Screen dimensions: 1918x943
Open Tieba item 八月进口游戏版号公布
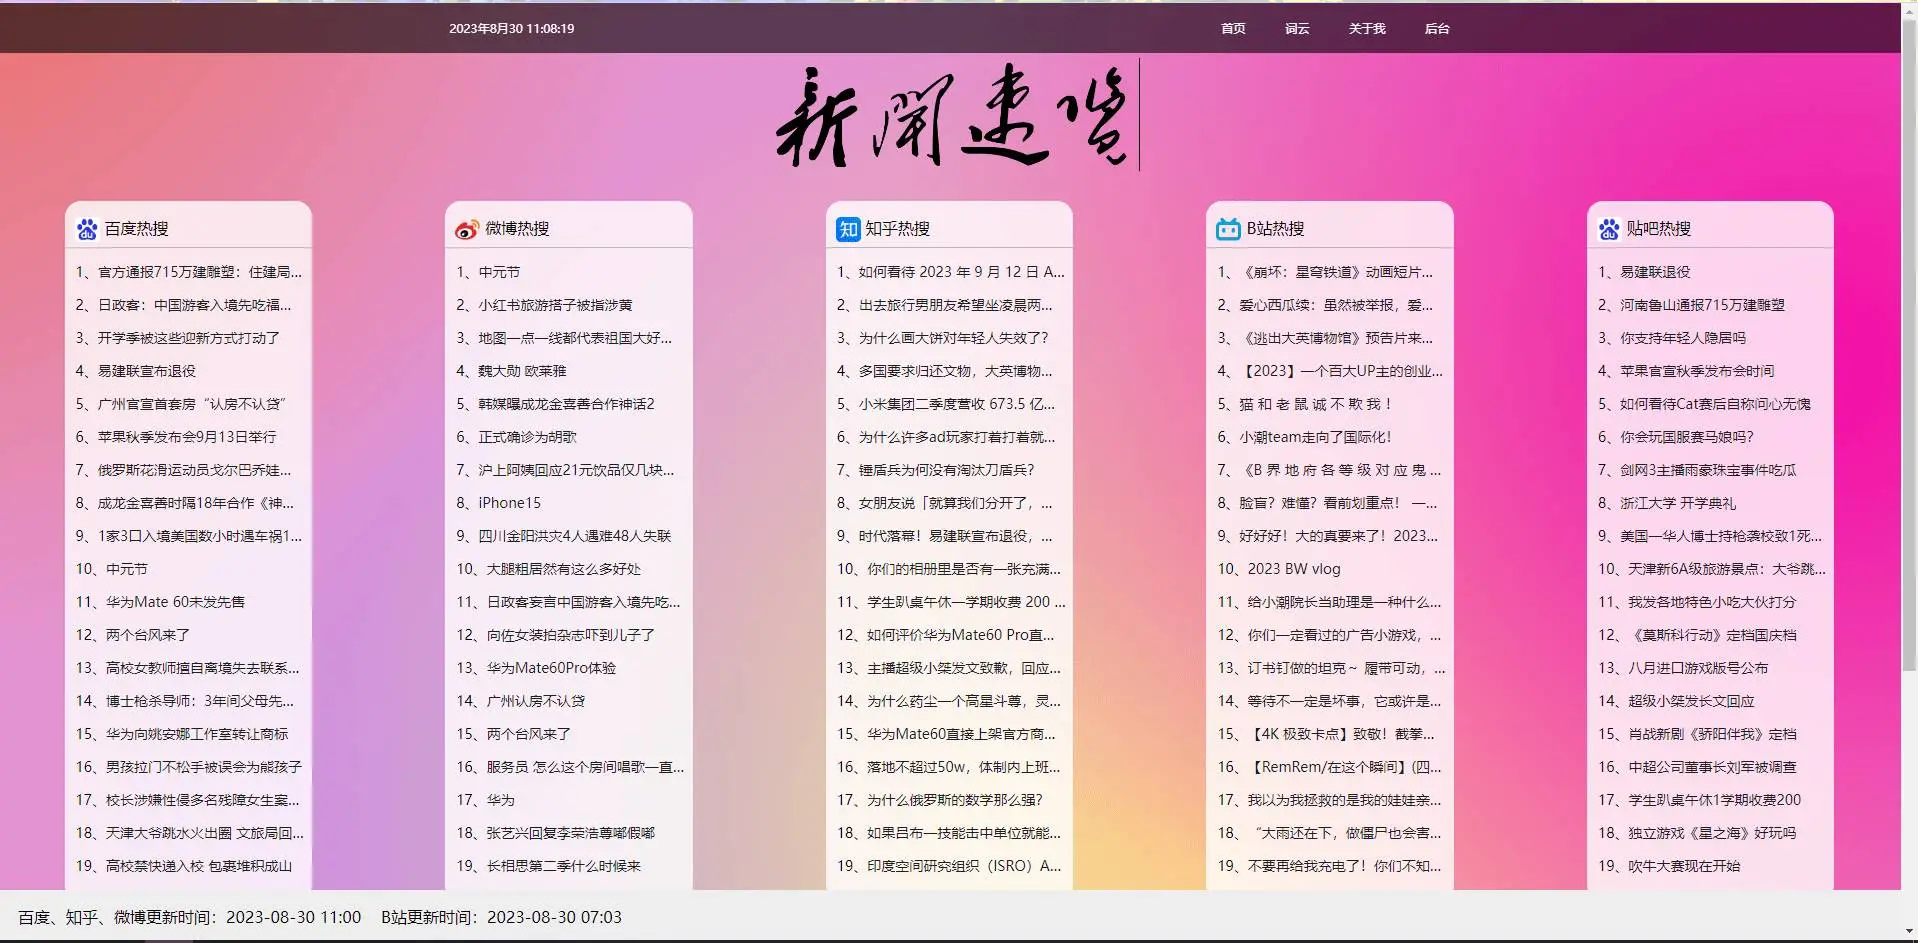click(1683, 668)
